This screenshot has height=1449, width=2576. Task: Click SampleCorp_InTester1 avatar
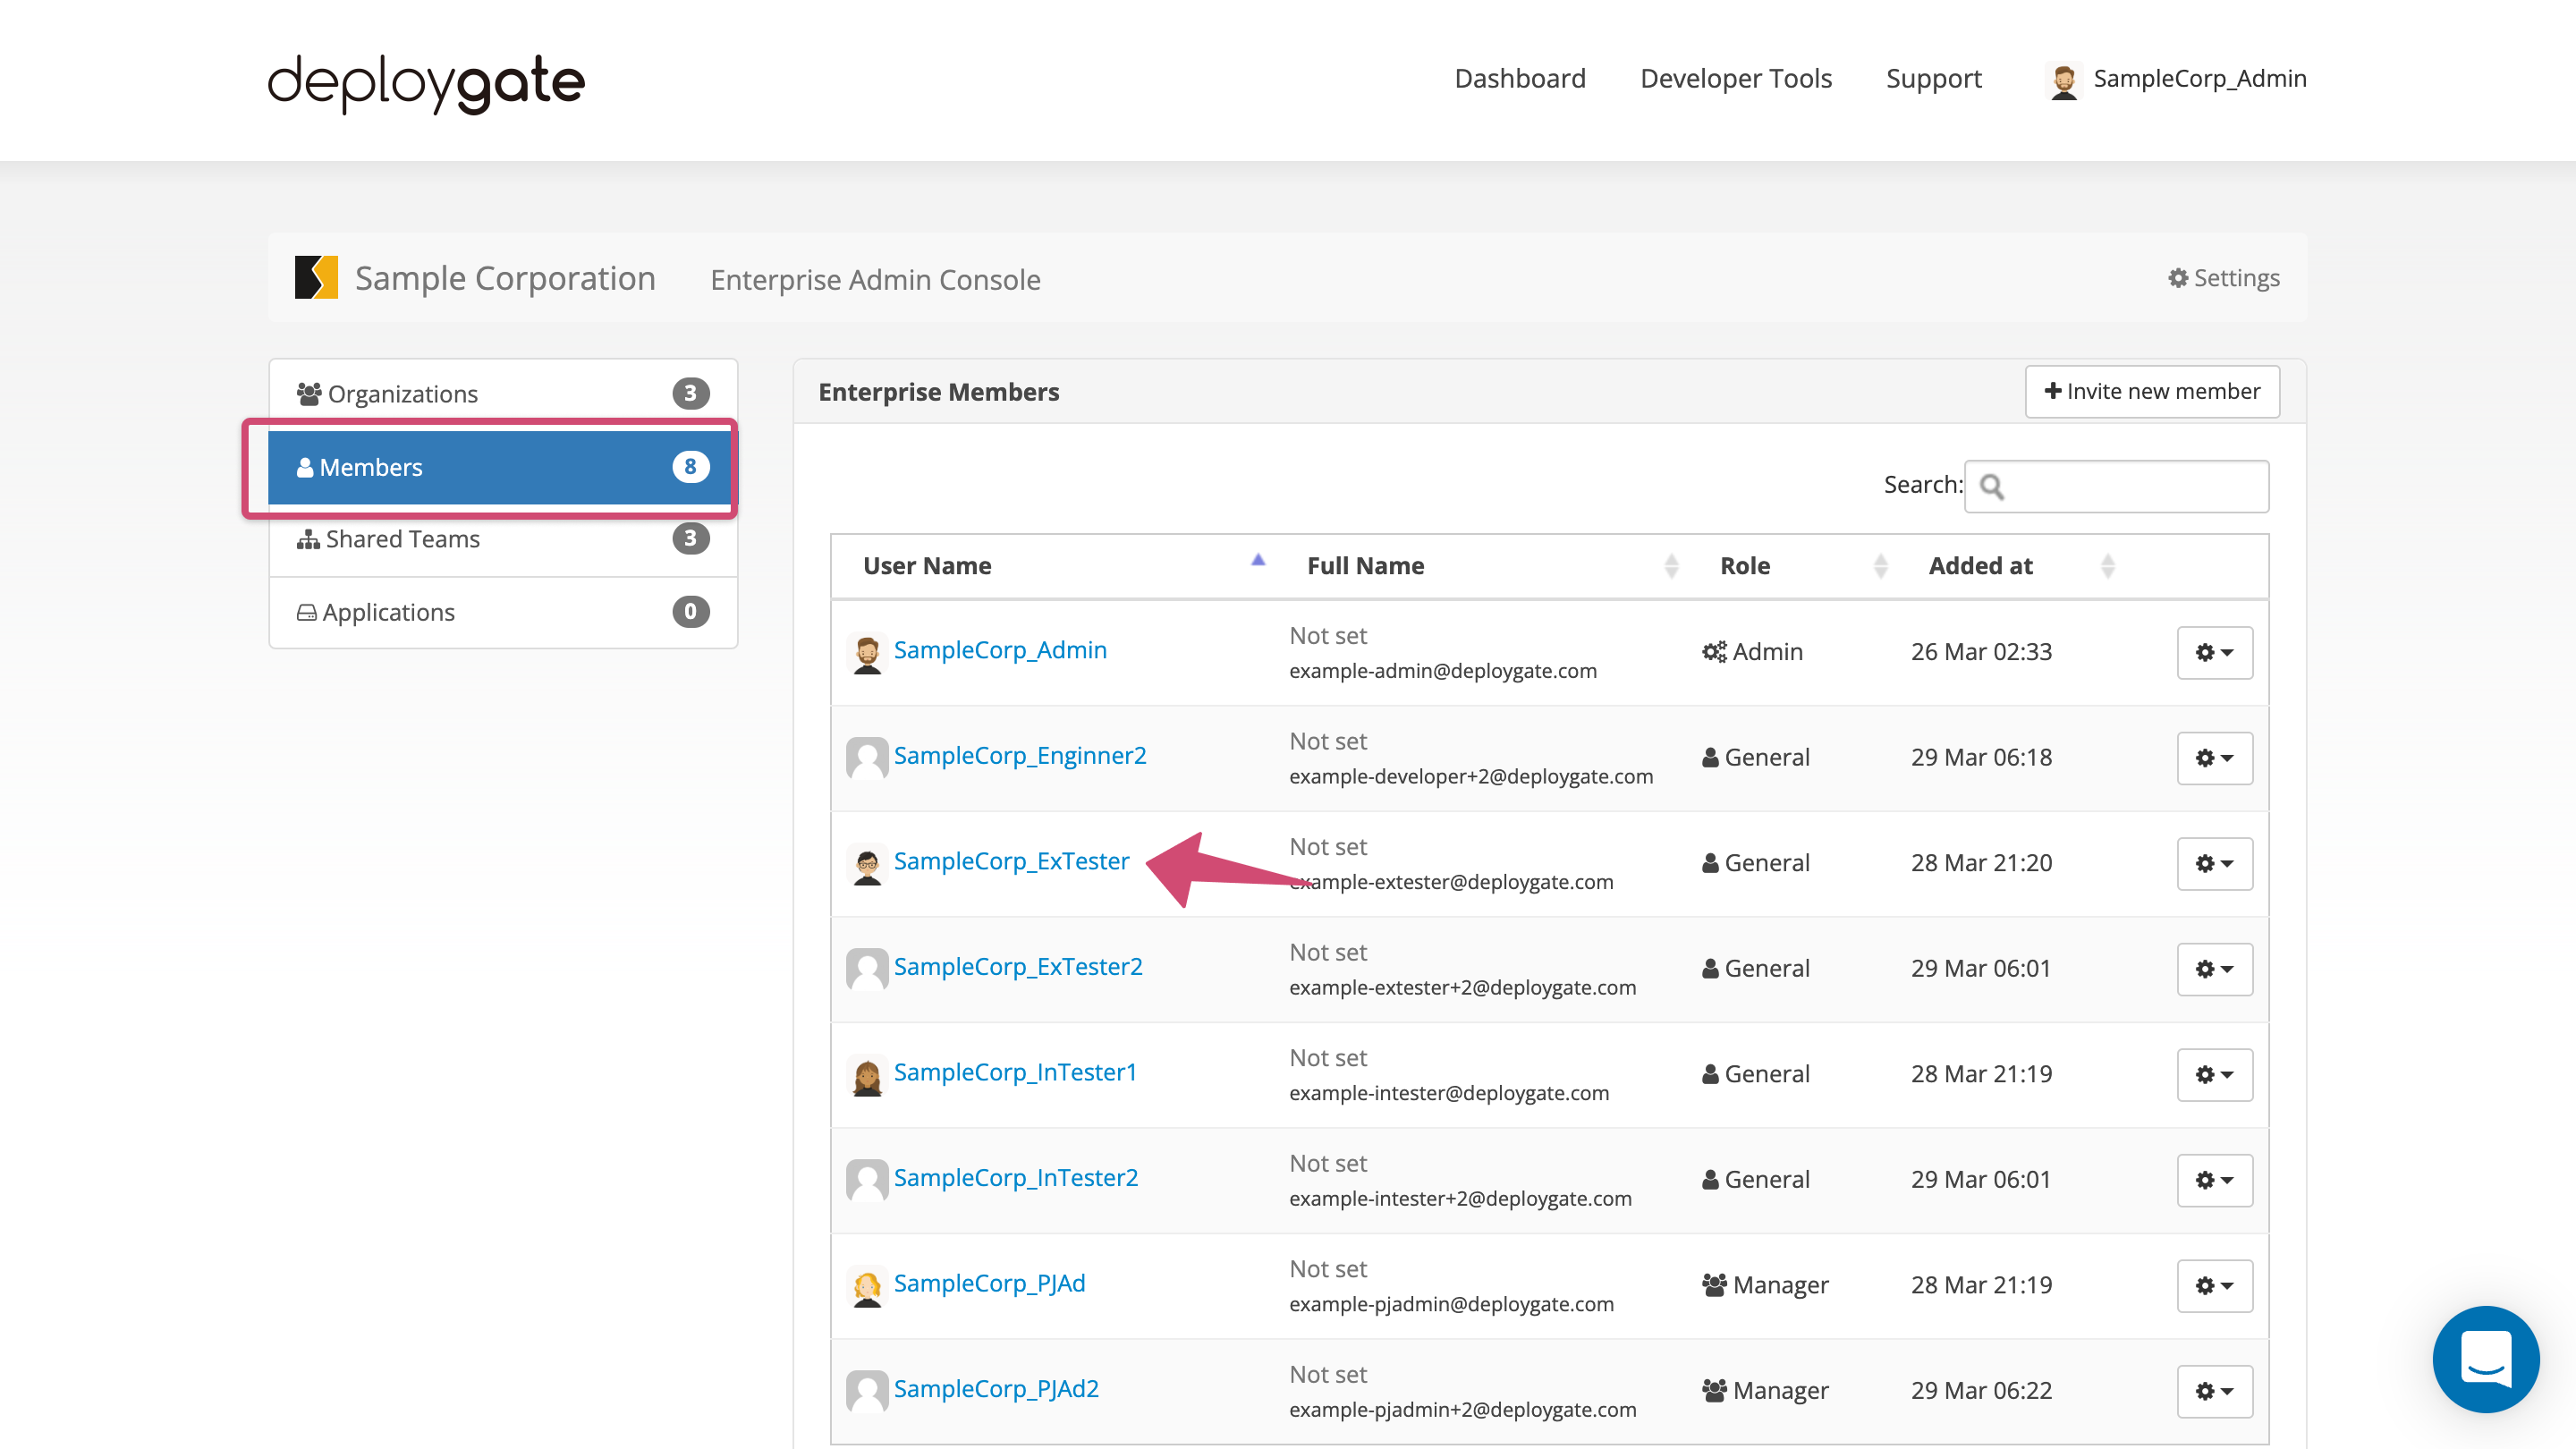[x=867, y=1076]
